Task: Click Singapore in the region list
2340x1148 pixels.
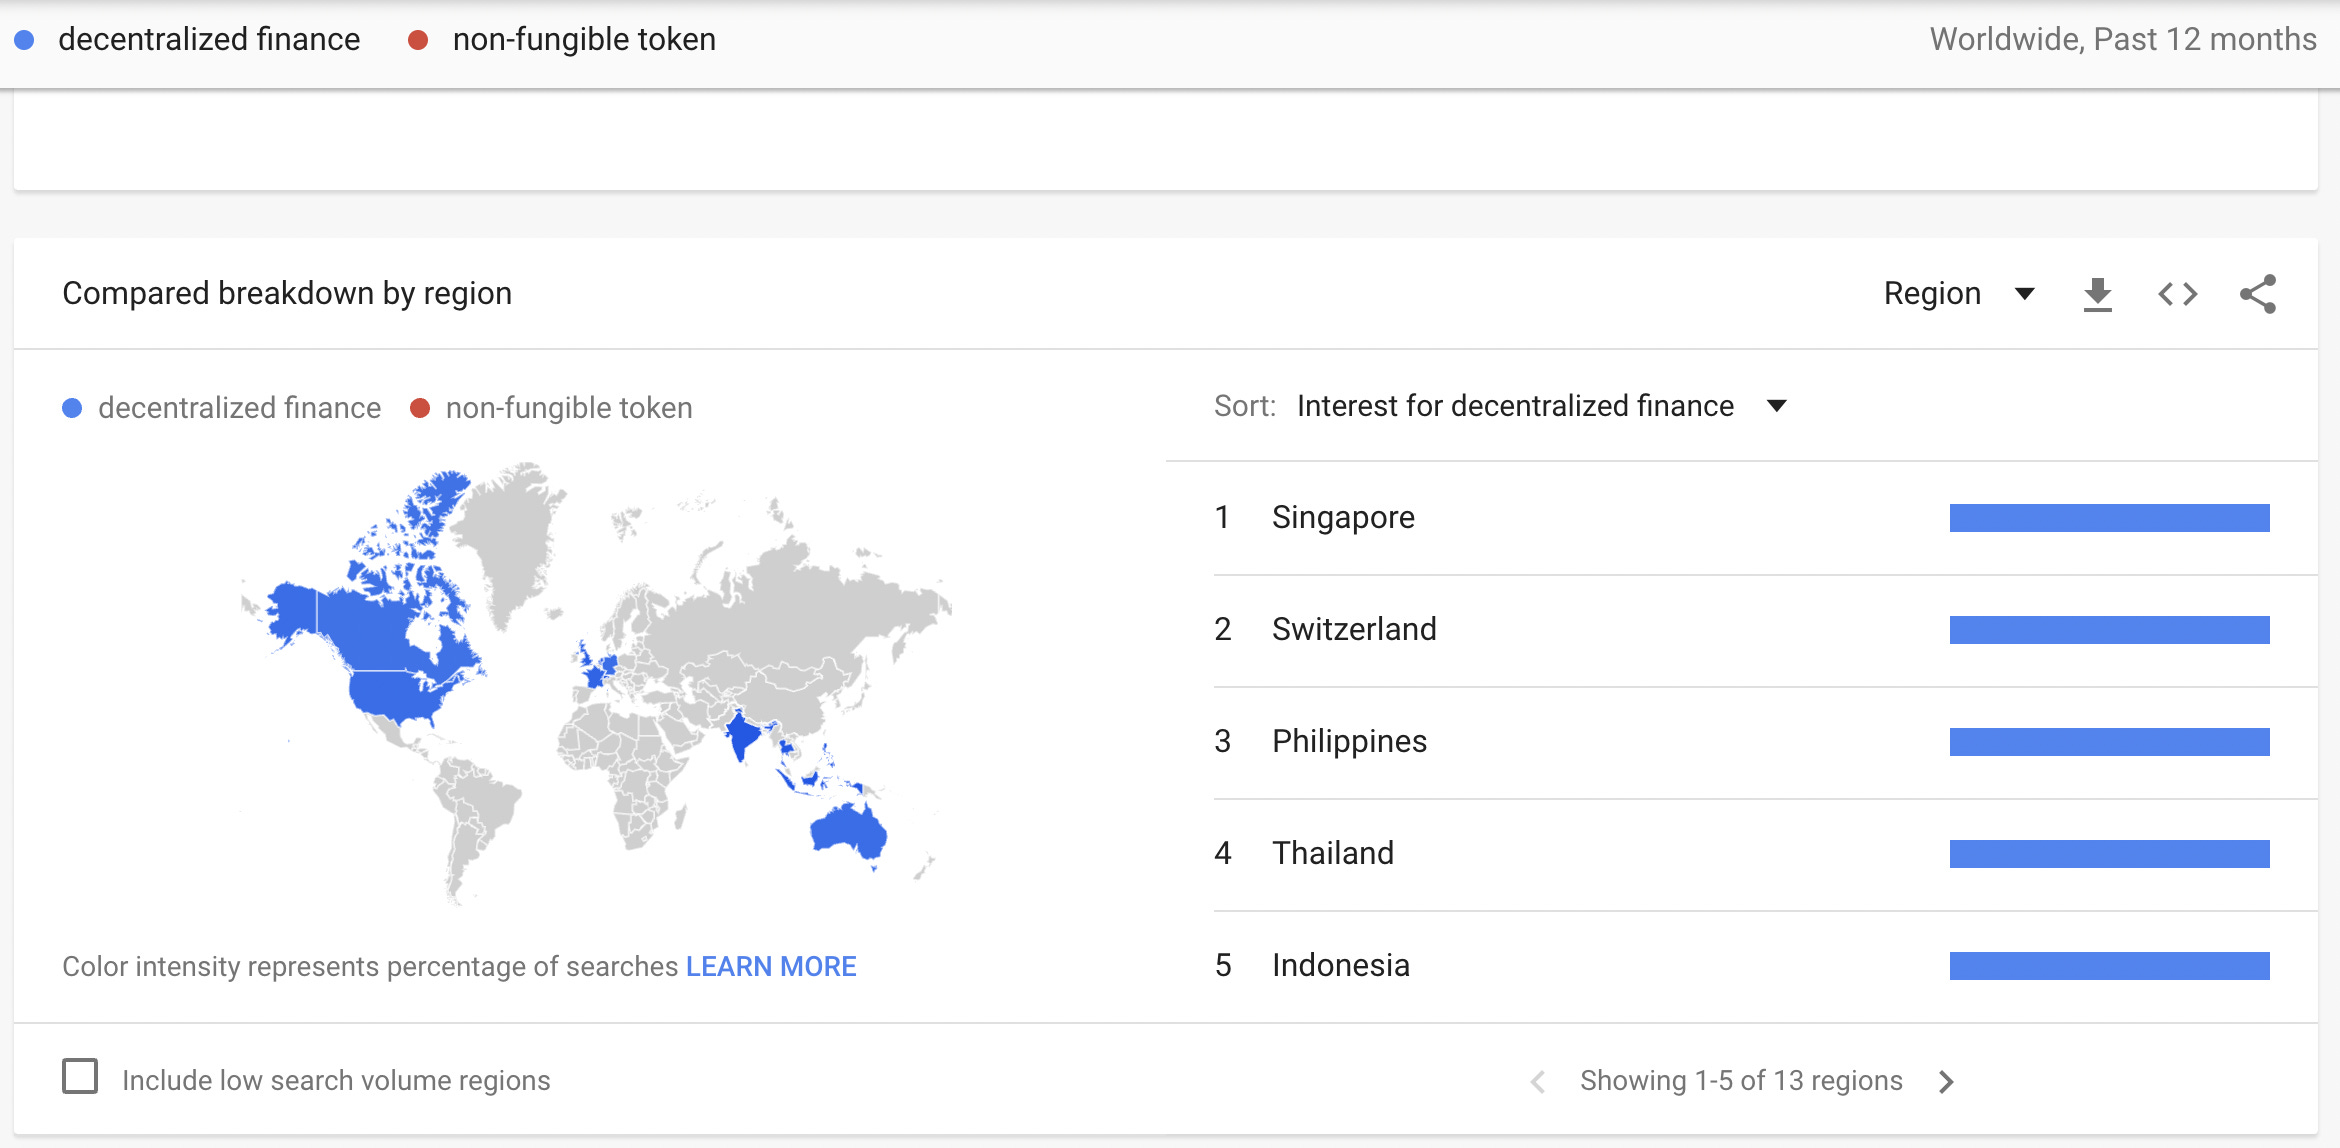Action: coord(1343,518)
